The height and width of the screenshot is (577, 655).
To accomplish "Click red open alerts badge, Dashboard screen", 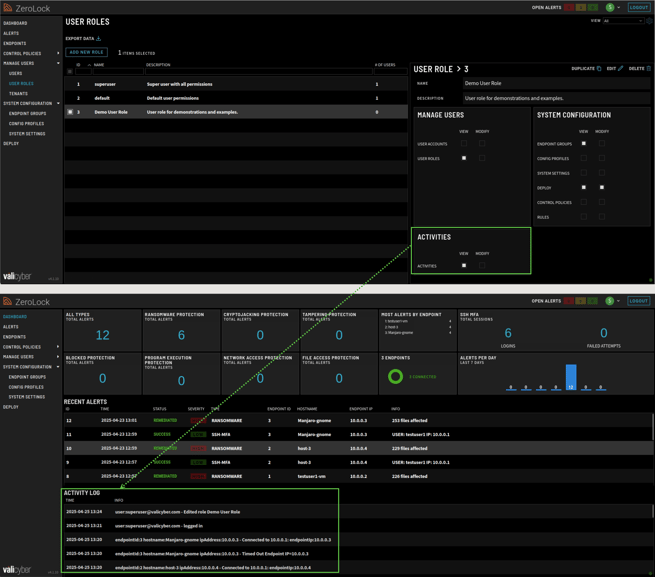I will pyautogui.click(x=569, y=301).
